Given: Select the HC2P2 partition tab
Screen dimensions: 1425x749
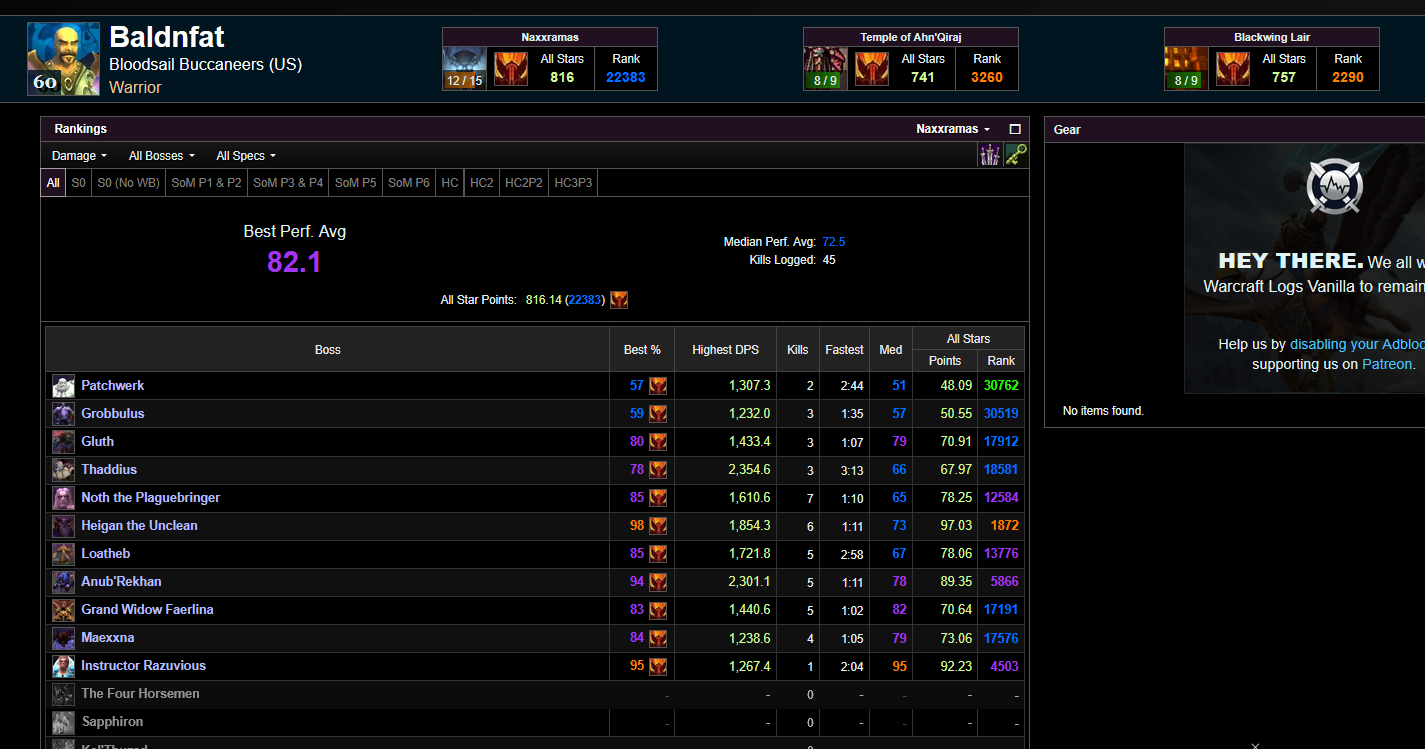Looking at the screenshot, I should (524, 183).
